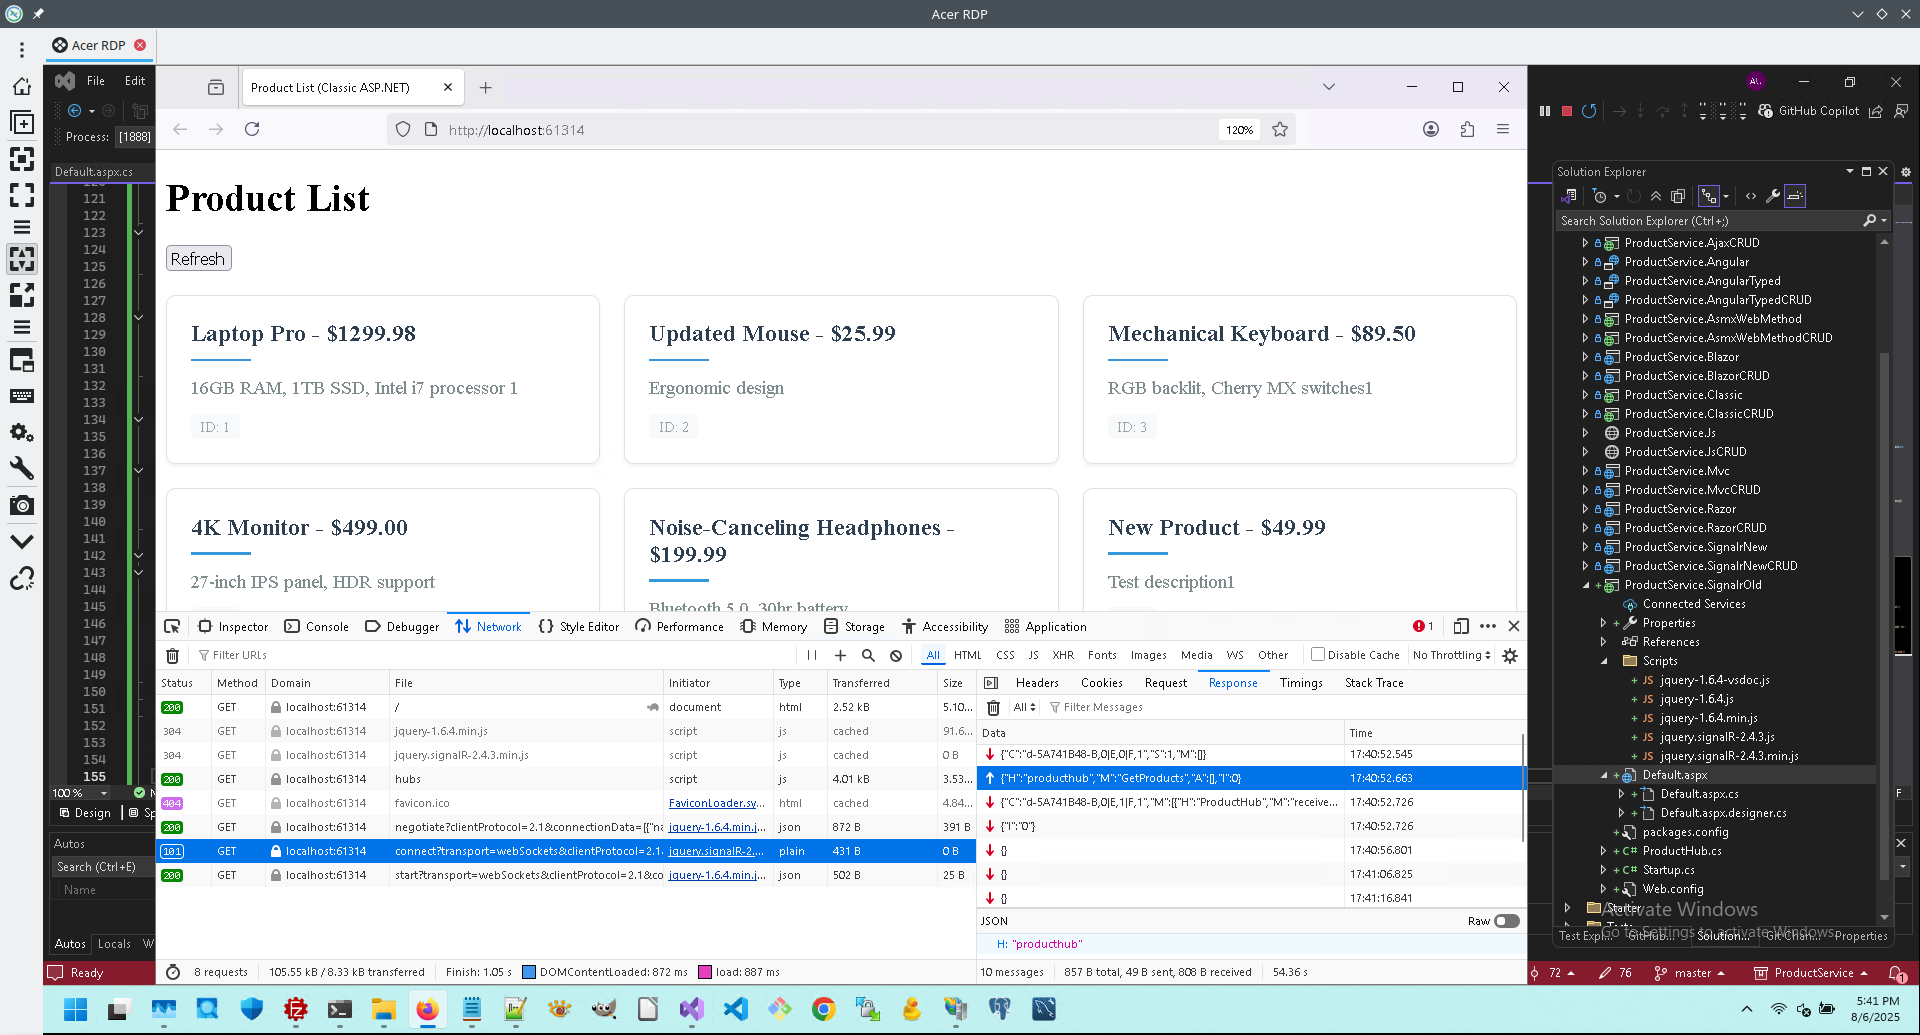This screenshot has height=1035, width=1920.
Task: Stop debugging in Visual Studio
Action: coord(1567,111)
